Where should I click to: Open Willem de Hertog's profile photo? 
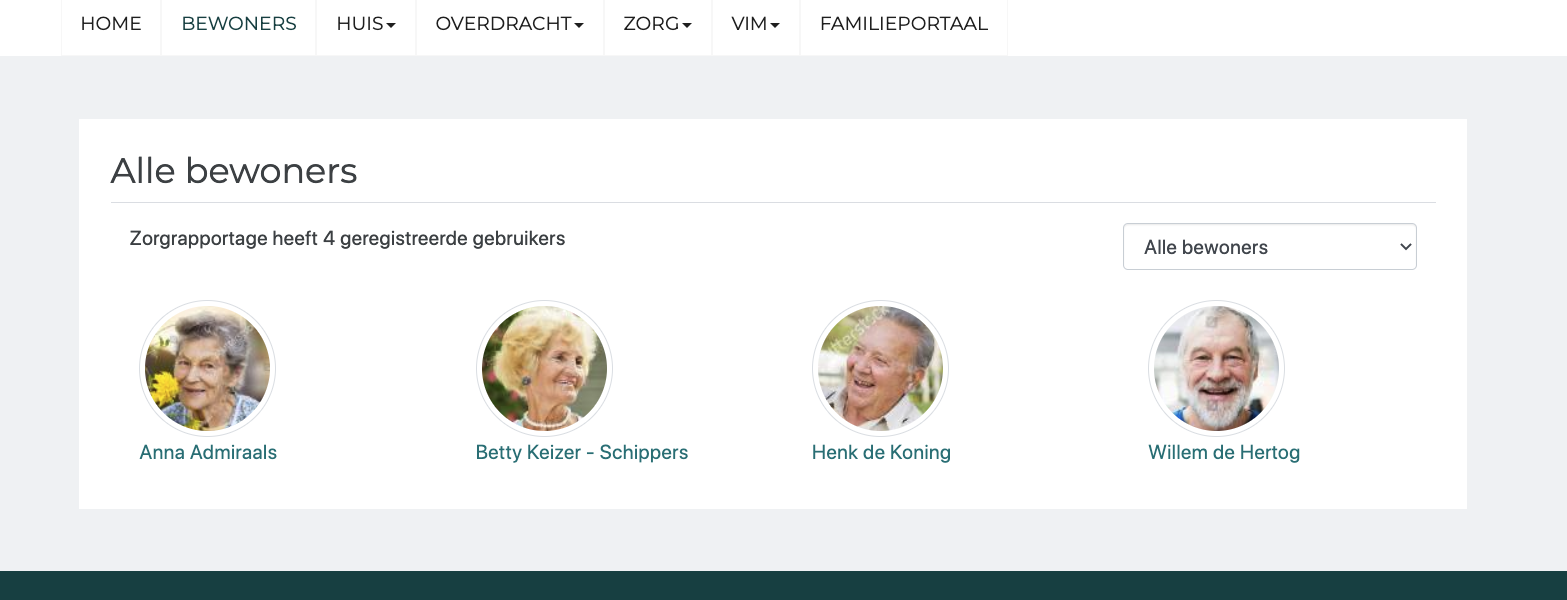coord(1216,368)
